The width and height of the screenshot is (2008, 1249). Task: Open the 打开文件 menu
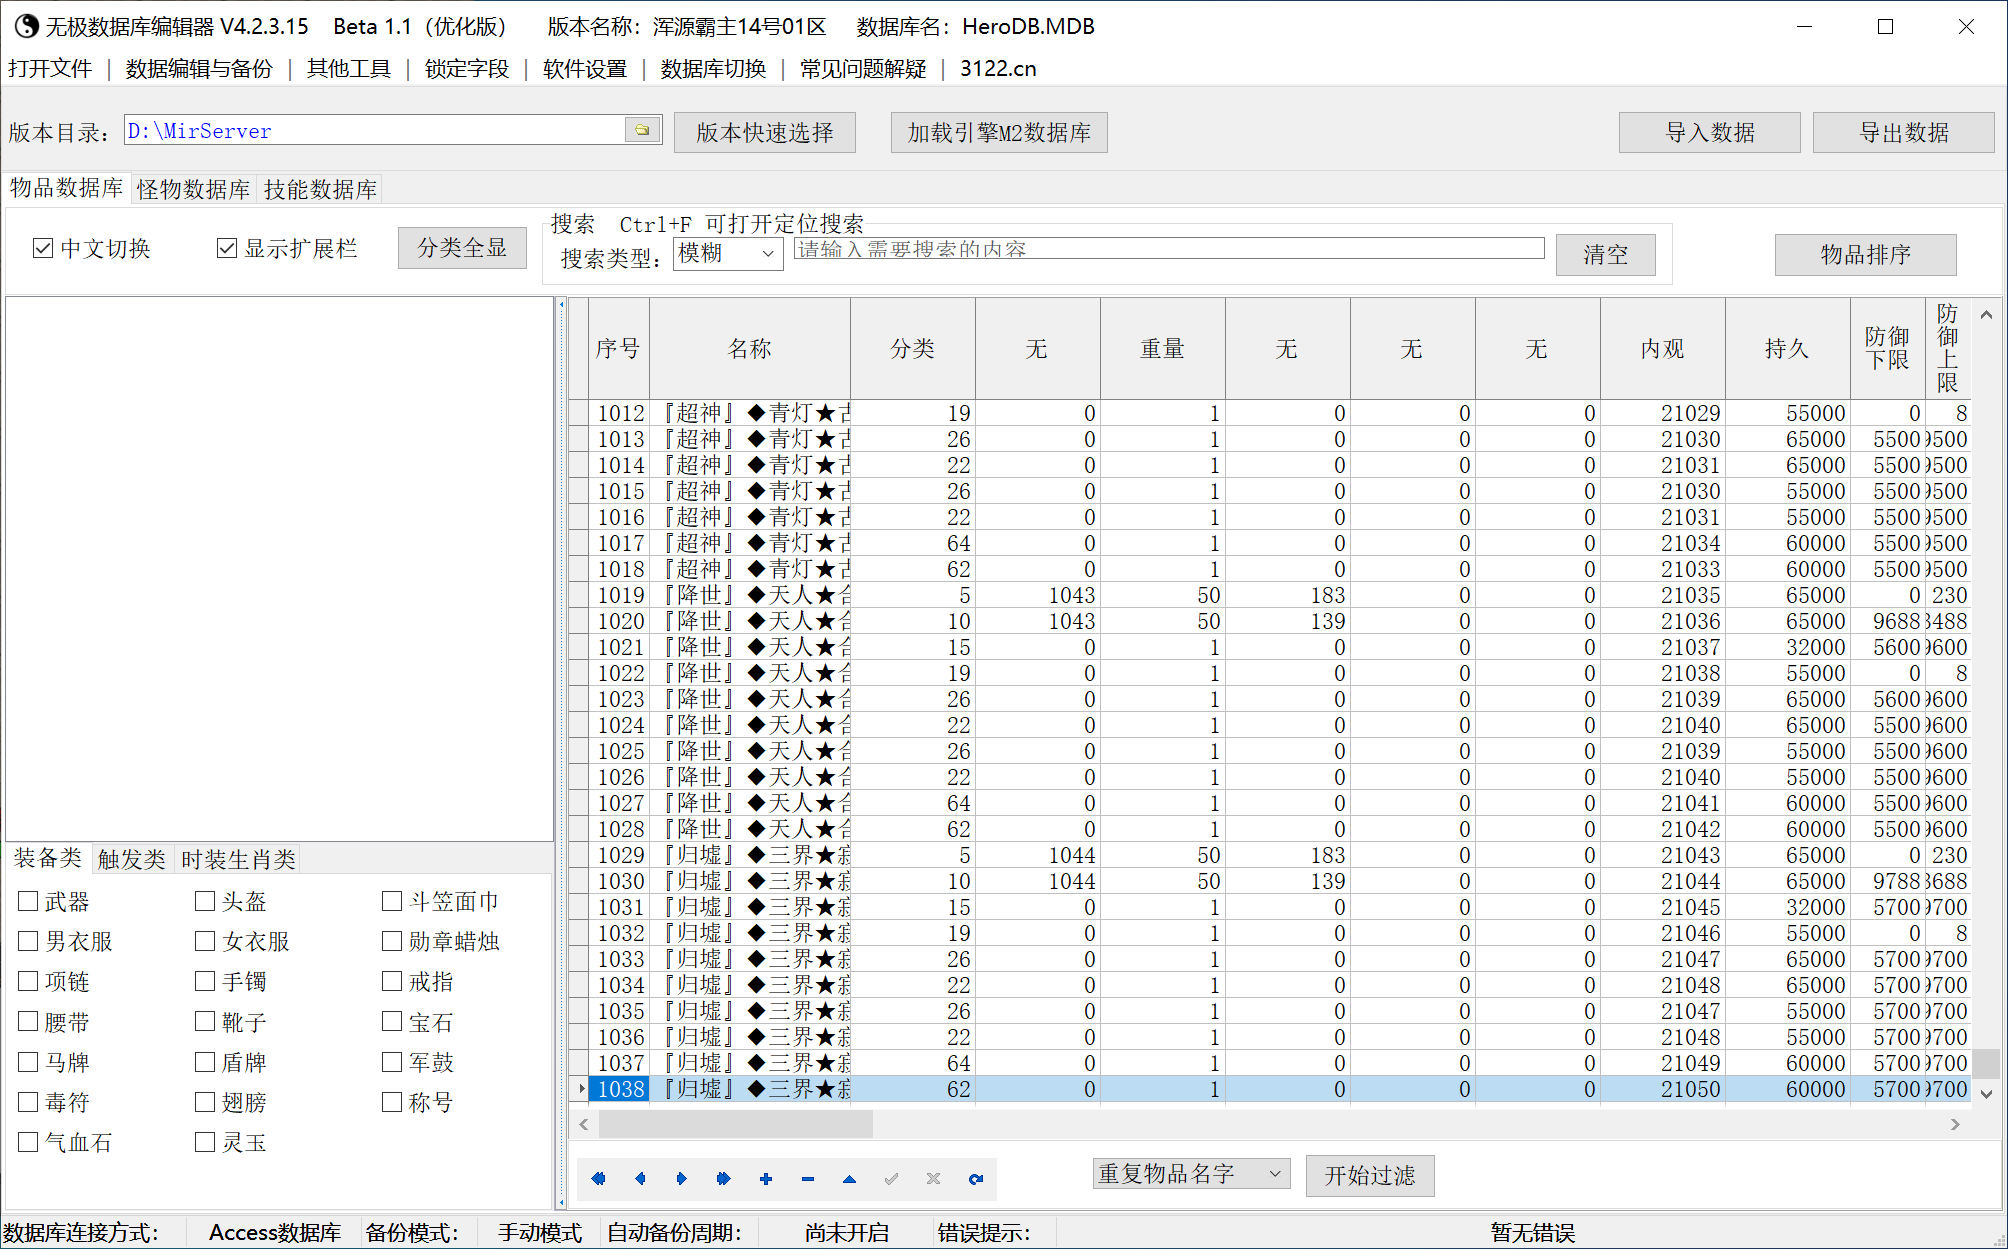point(50,68)
